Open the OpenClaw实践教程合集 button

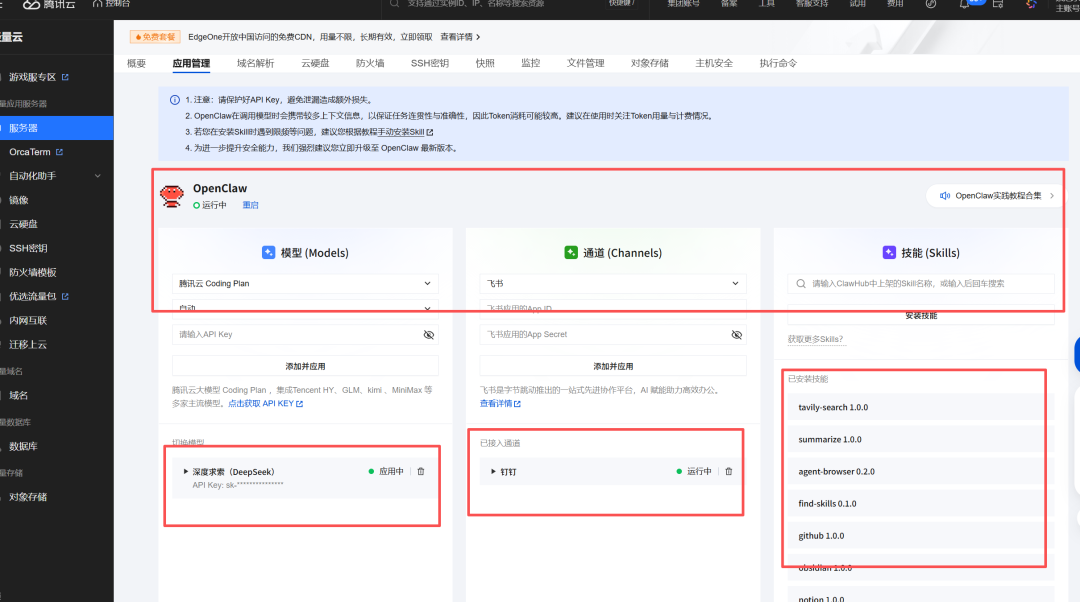coord(994,196)
